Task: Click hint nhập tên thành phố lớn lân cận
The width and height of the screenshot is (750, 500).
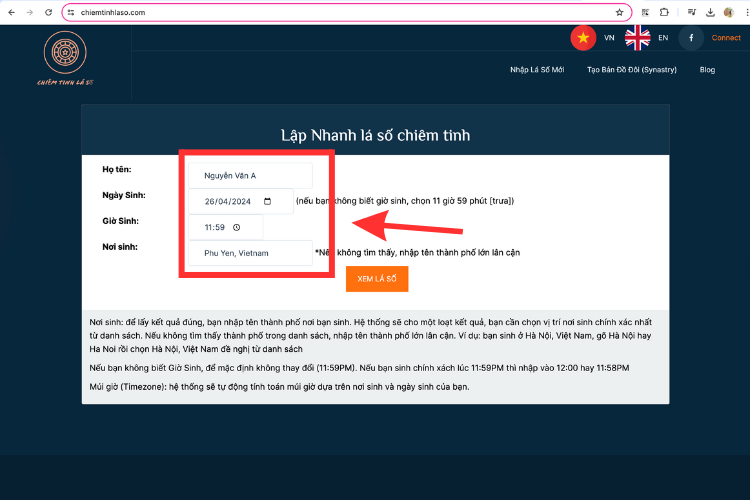Action: 418,253
